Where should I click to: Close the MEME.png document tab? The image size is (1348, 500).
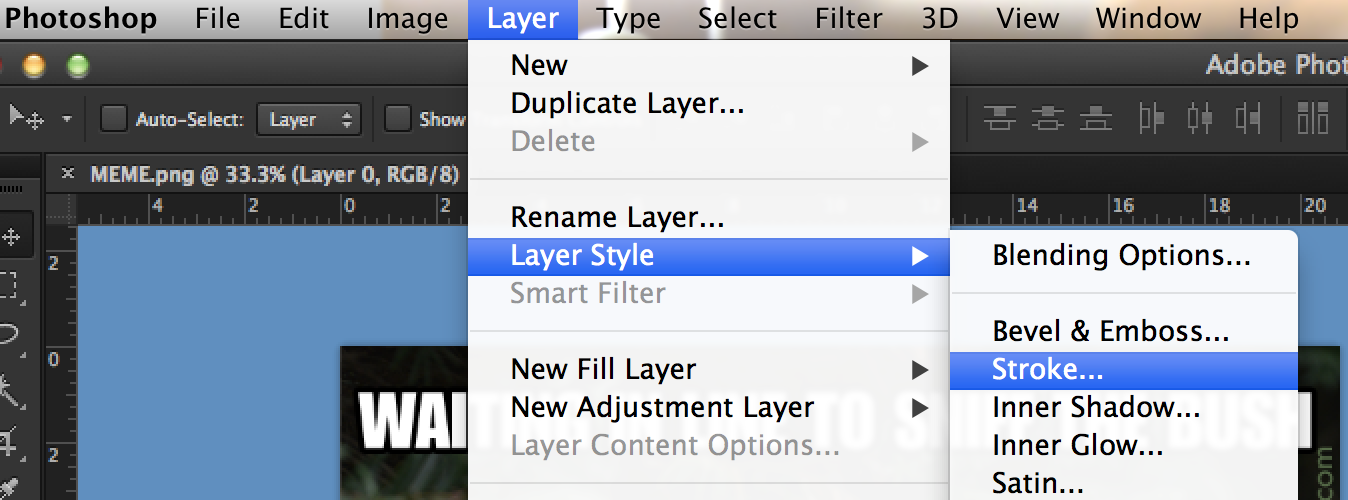(x=68, y=173)
